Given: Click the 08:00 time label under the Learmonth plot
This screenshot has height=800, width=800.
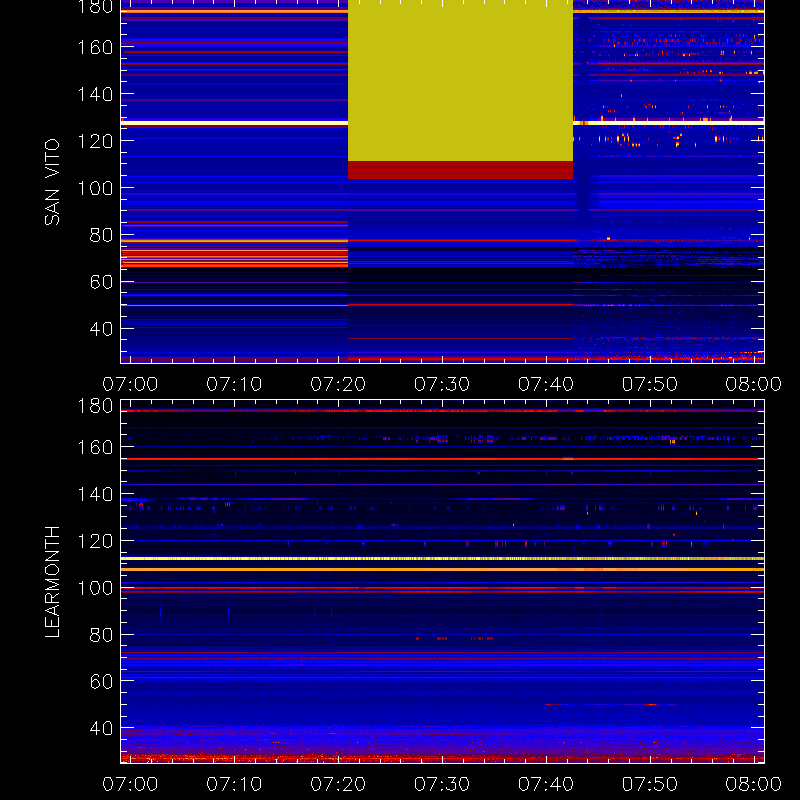Looking at the screenshot, I should pos(754,784).
